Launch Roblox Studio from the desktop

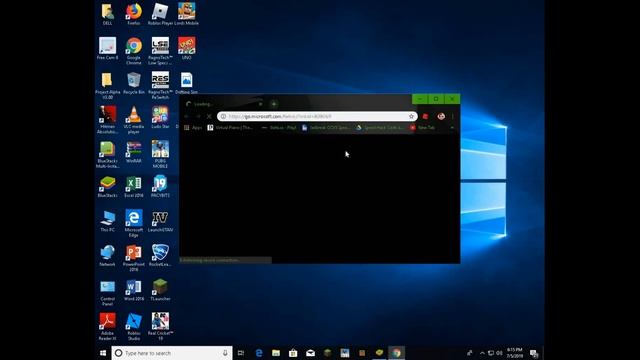click(x=133, y=327)
